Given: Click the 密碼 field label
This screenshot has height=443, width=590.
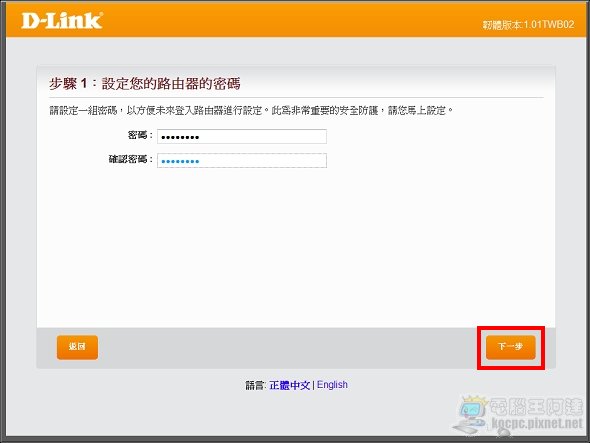Looking at the screenshot, I should [140, 135].
